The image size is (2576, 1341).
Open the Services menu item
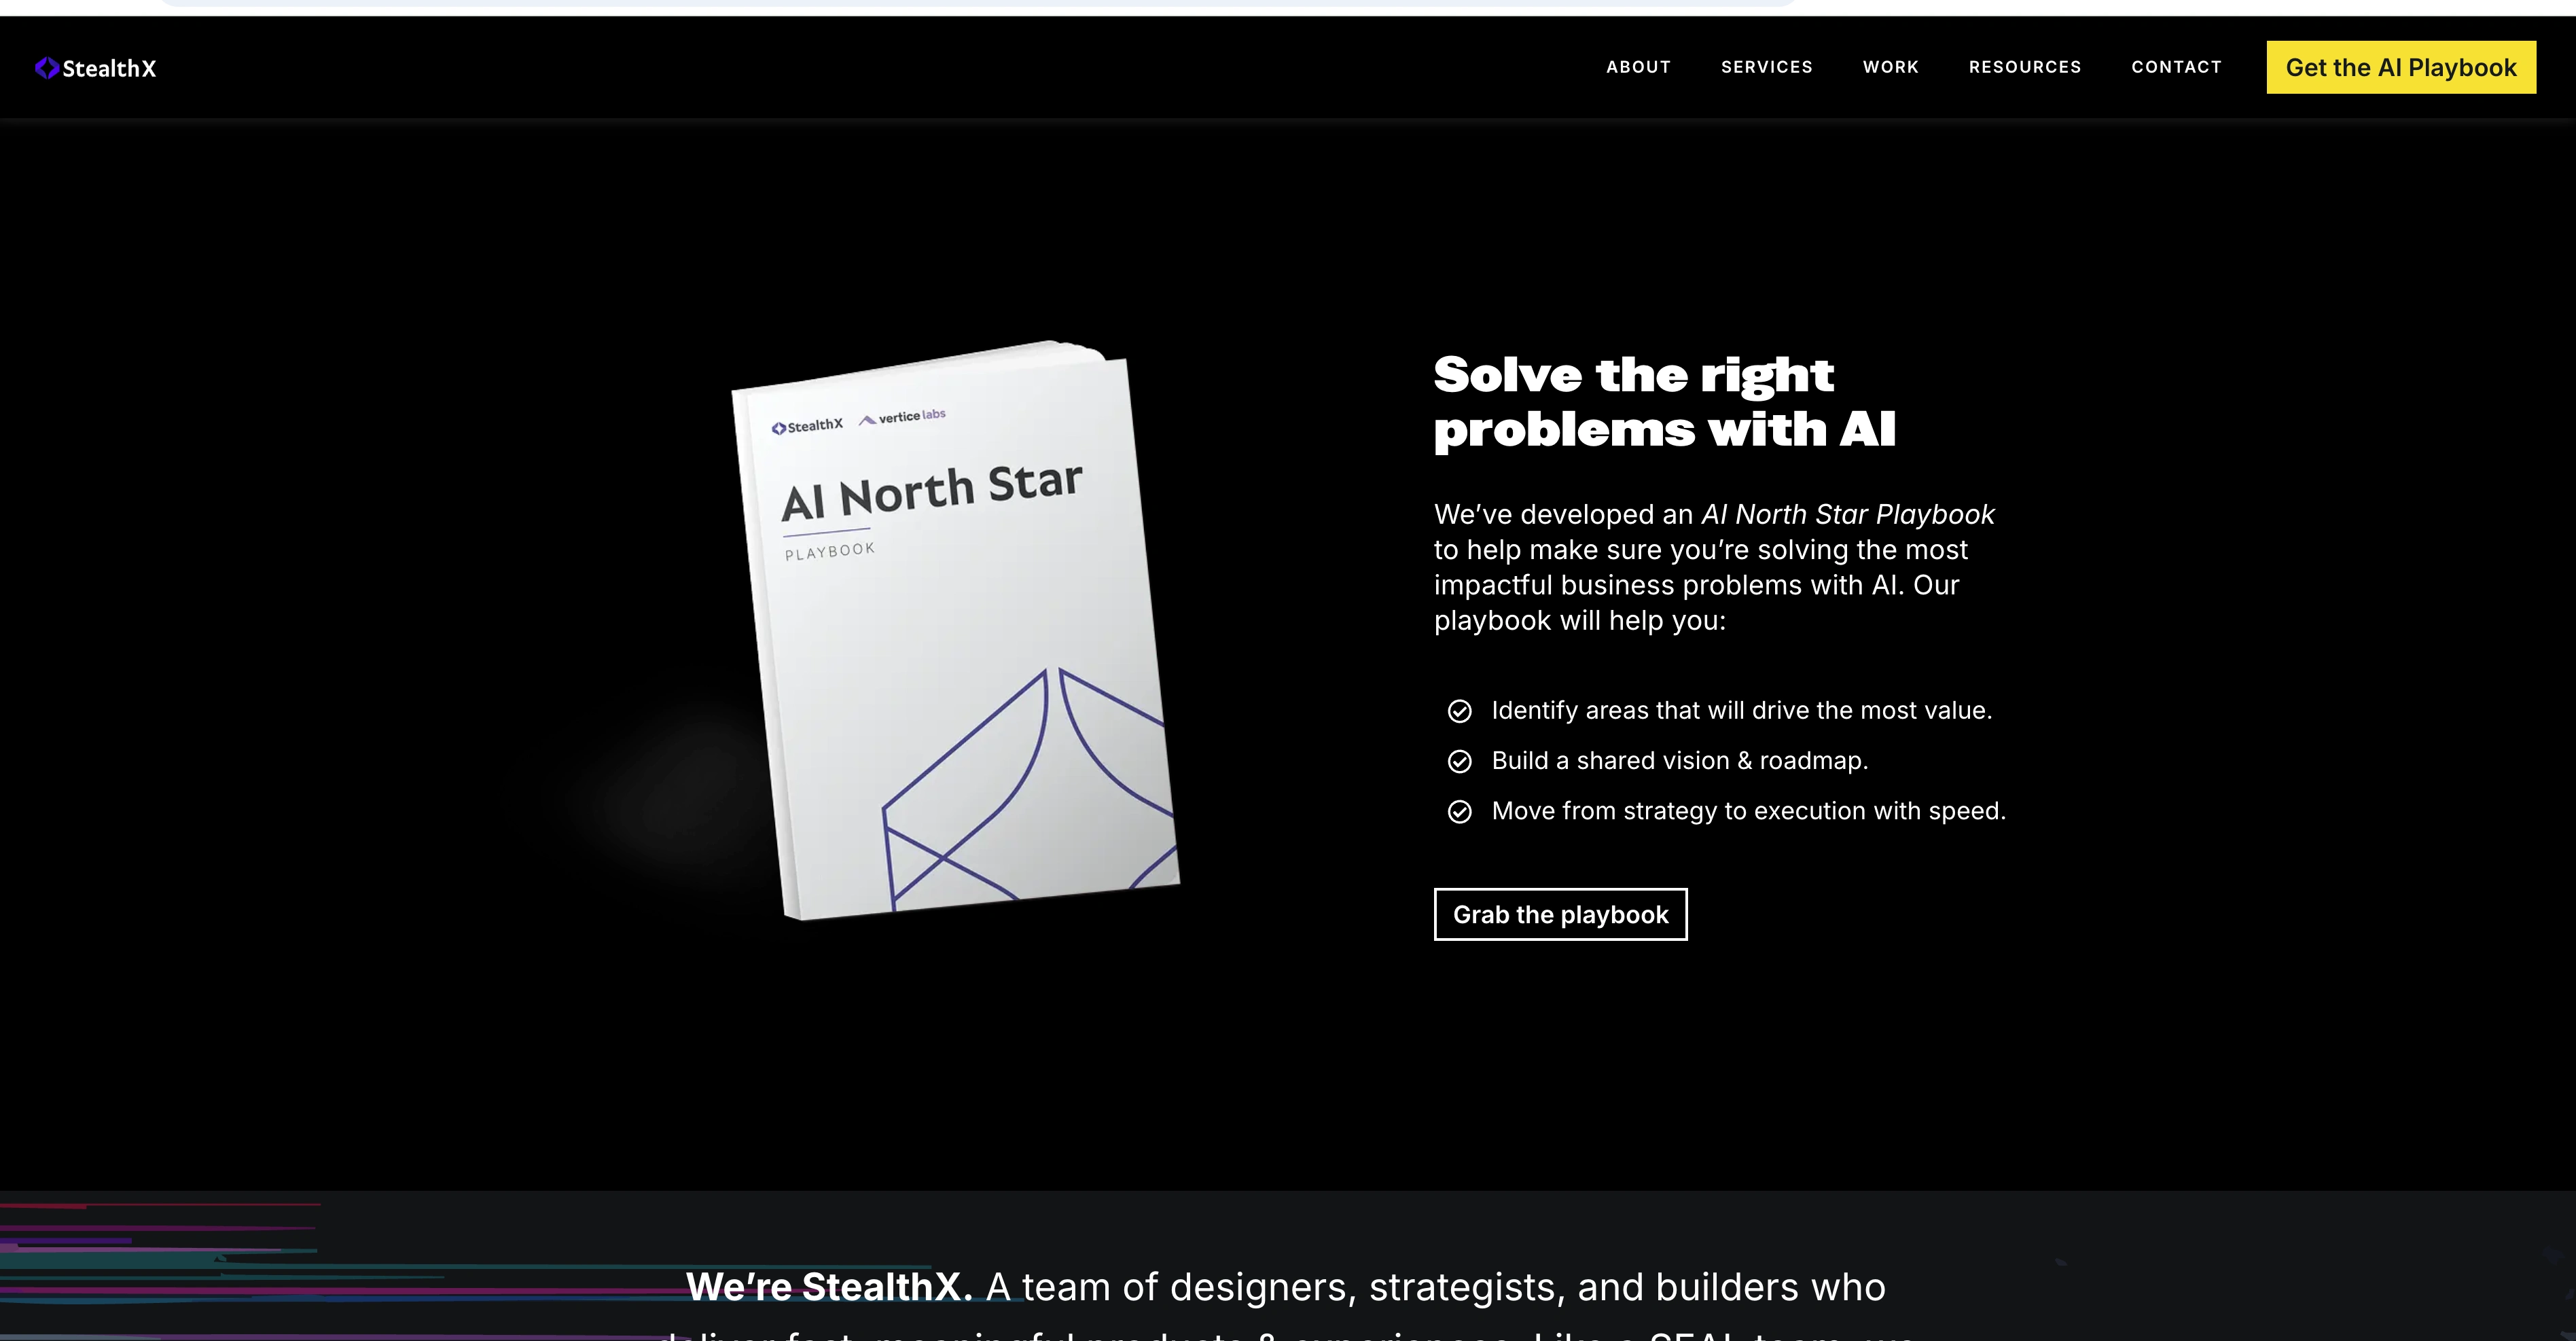click(x=1766, y=67)
